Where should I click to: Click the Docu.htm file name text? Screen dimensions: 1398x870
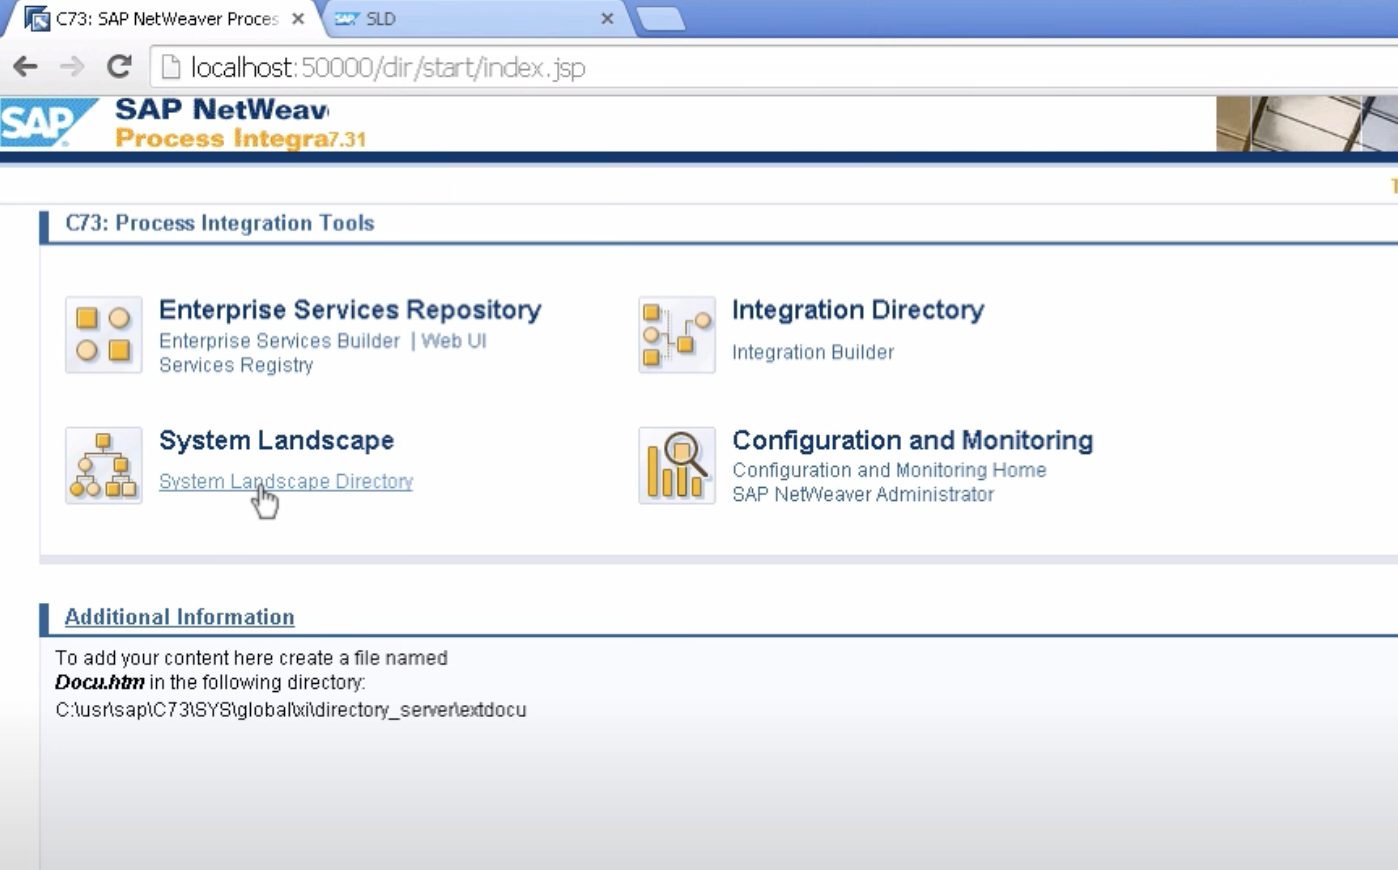[100, 682]
